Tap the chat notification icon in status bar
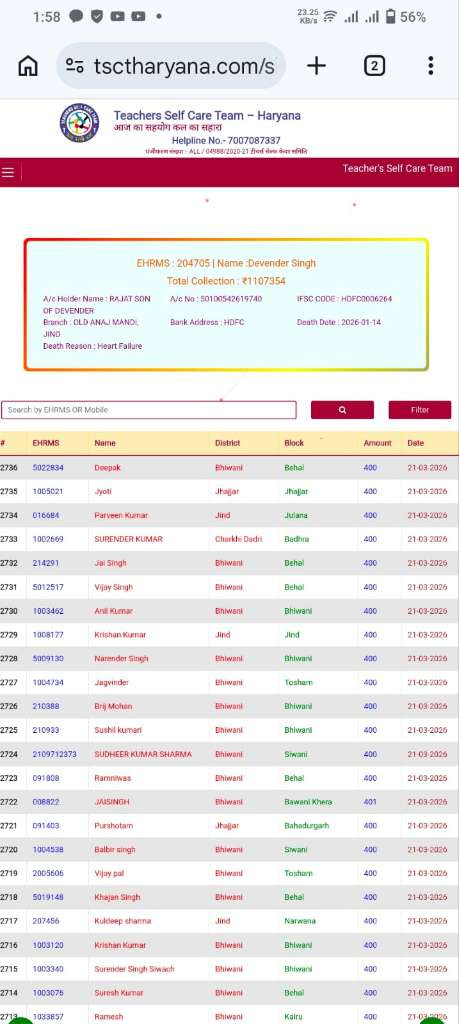 76,17
